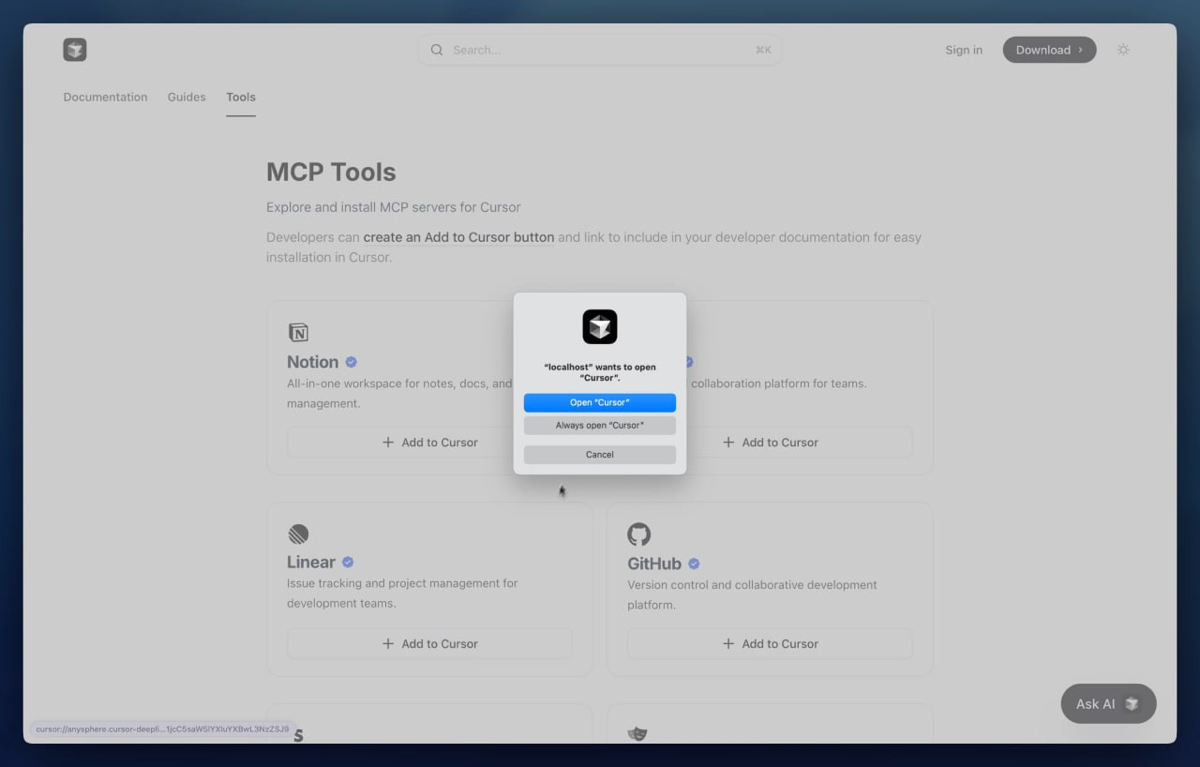Click the "localhost" wants to open message
Screen dimensions: 1200x767
600,372
